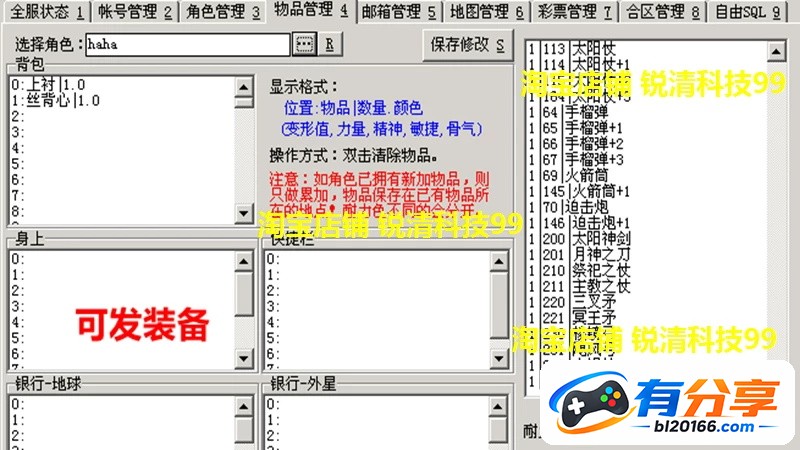Open the 角色管理 3 tab

click(222, 11)
